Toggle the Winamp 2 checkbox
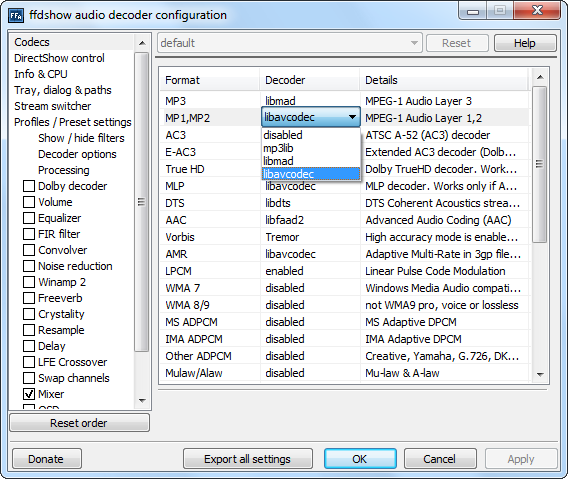The height and width of the screenshot is (479, 568). pos(29,282)
